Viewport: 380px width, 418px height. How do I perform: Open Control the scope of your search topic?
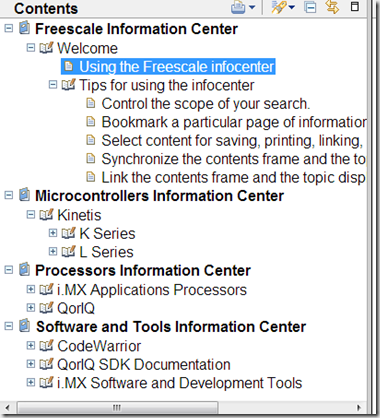(x=206, y=104)
